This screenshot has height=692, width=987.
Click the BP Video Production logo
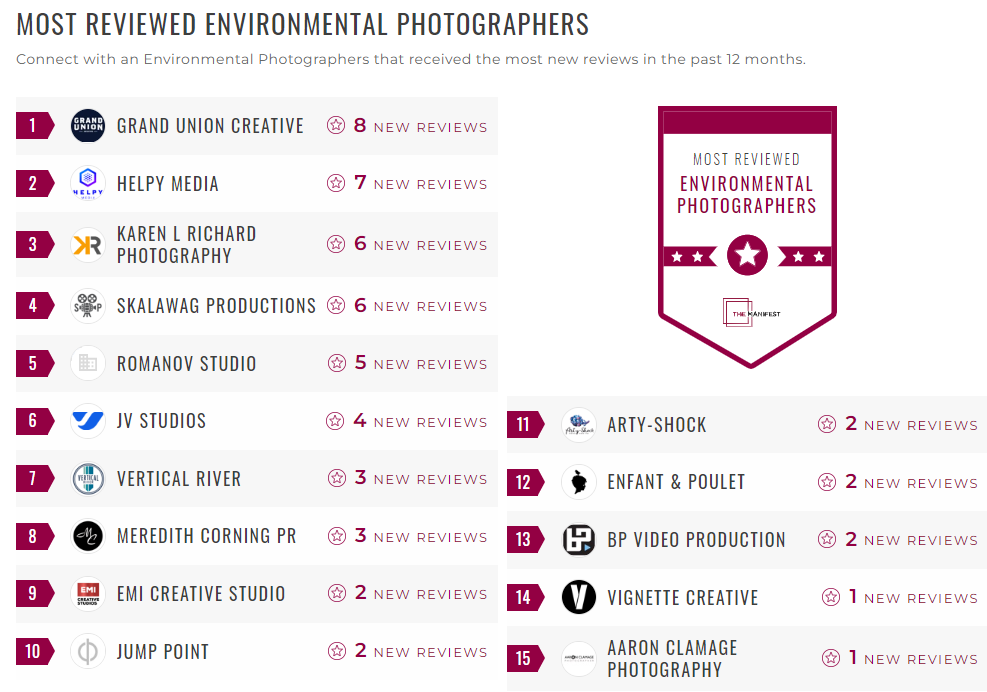578,540
